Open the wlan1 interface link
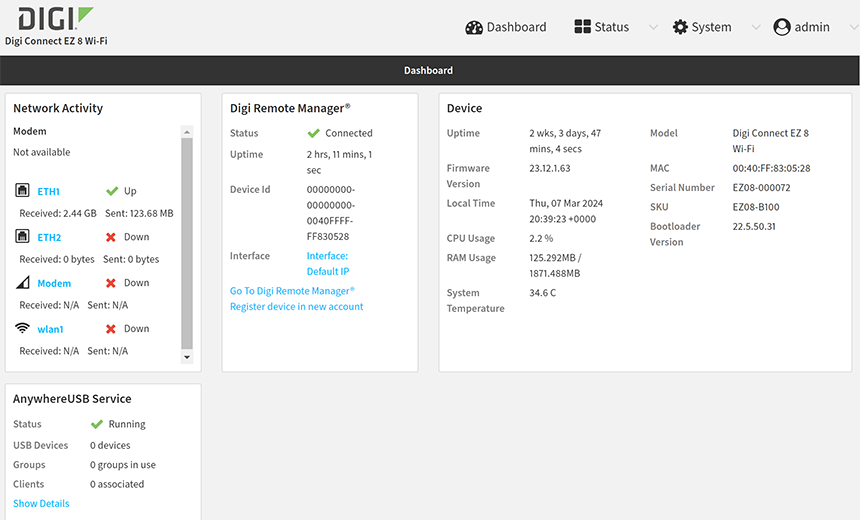Image resolution: width=860 pixels, height=520 pixels. 50,329
